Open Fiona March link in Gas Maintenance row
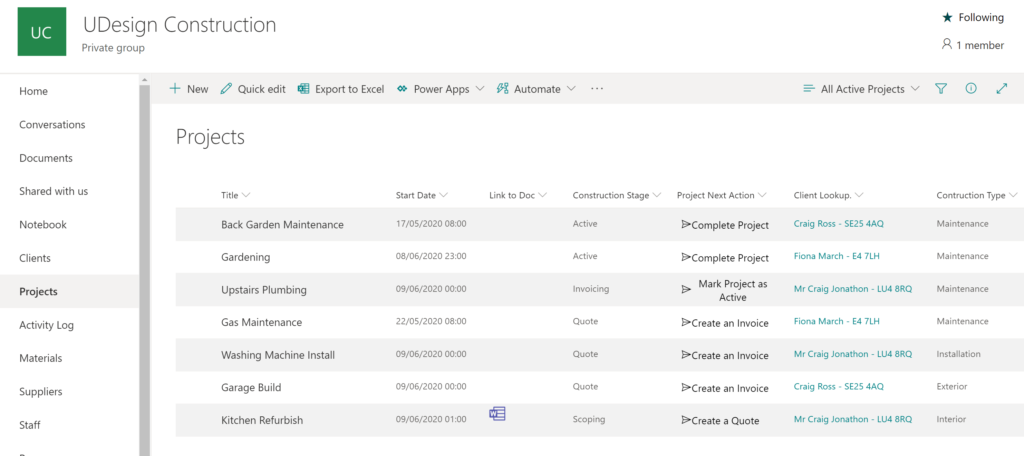Screen dimensions: 1024x456 pos(837,321)
